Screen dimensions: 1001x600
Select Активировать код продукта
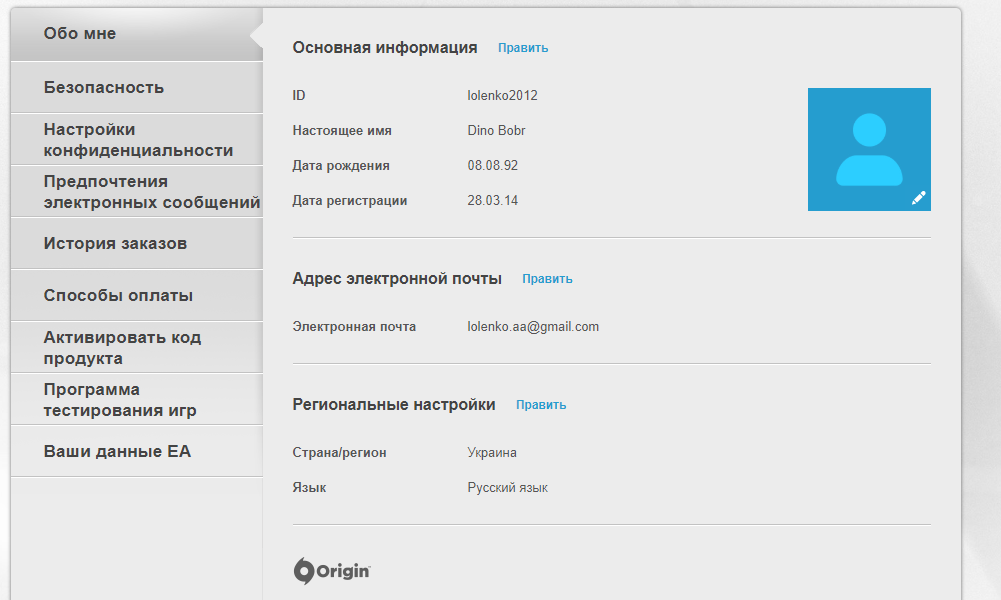pos(137,348)
